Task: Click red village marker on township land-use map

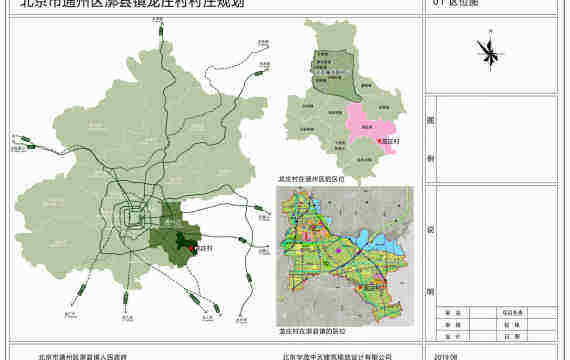Action: coord(360,287)
